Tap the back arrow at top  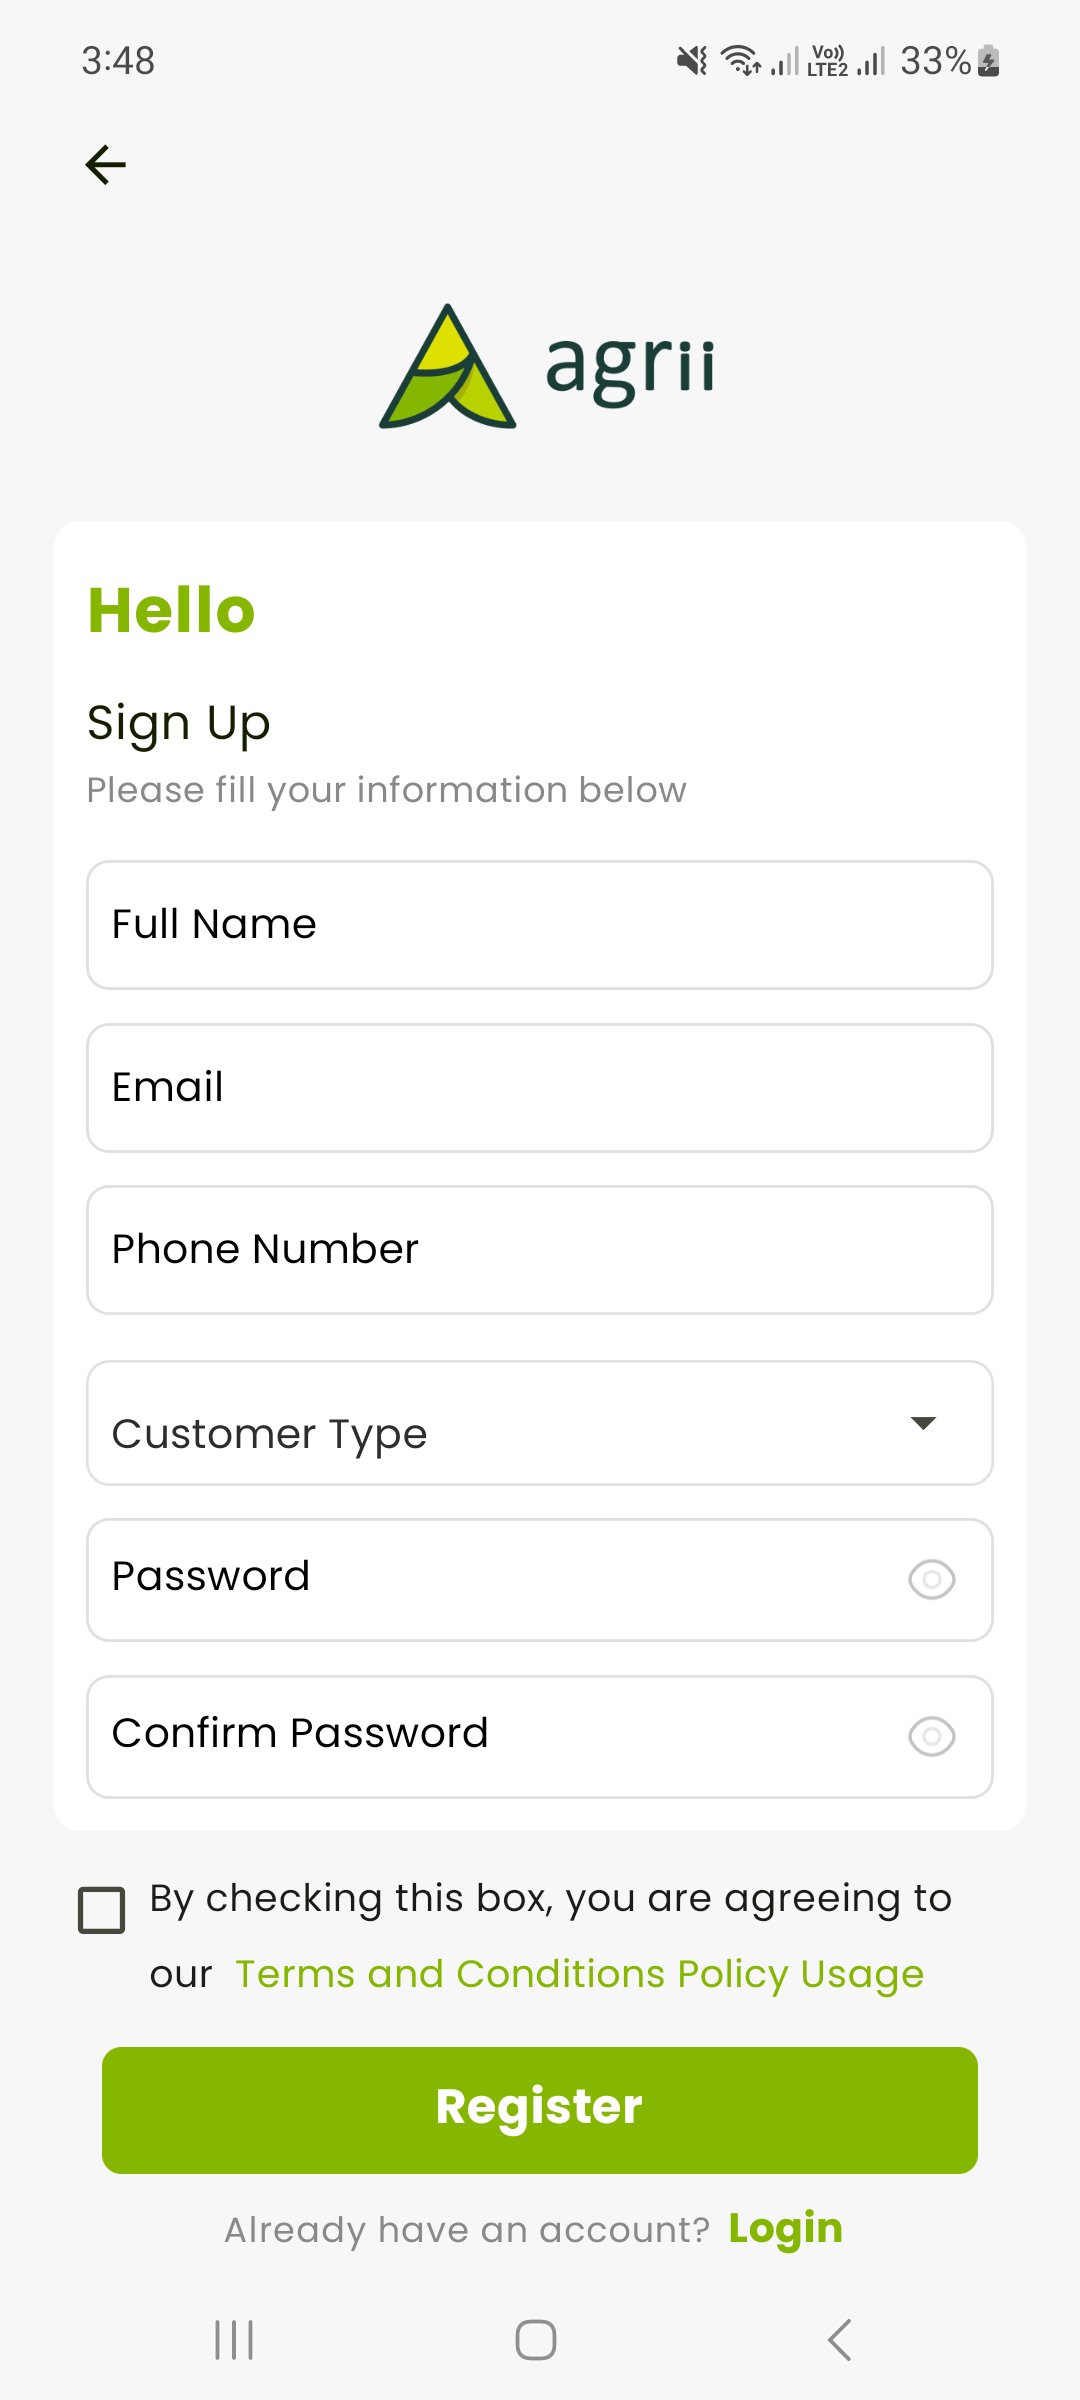coord(105,165)
